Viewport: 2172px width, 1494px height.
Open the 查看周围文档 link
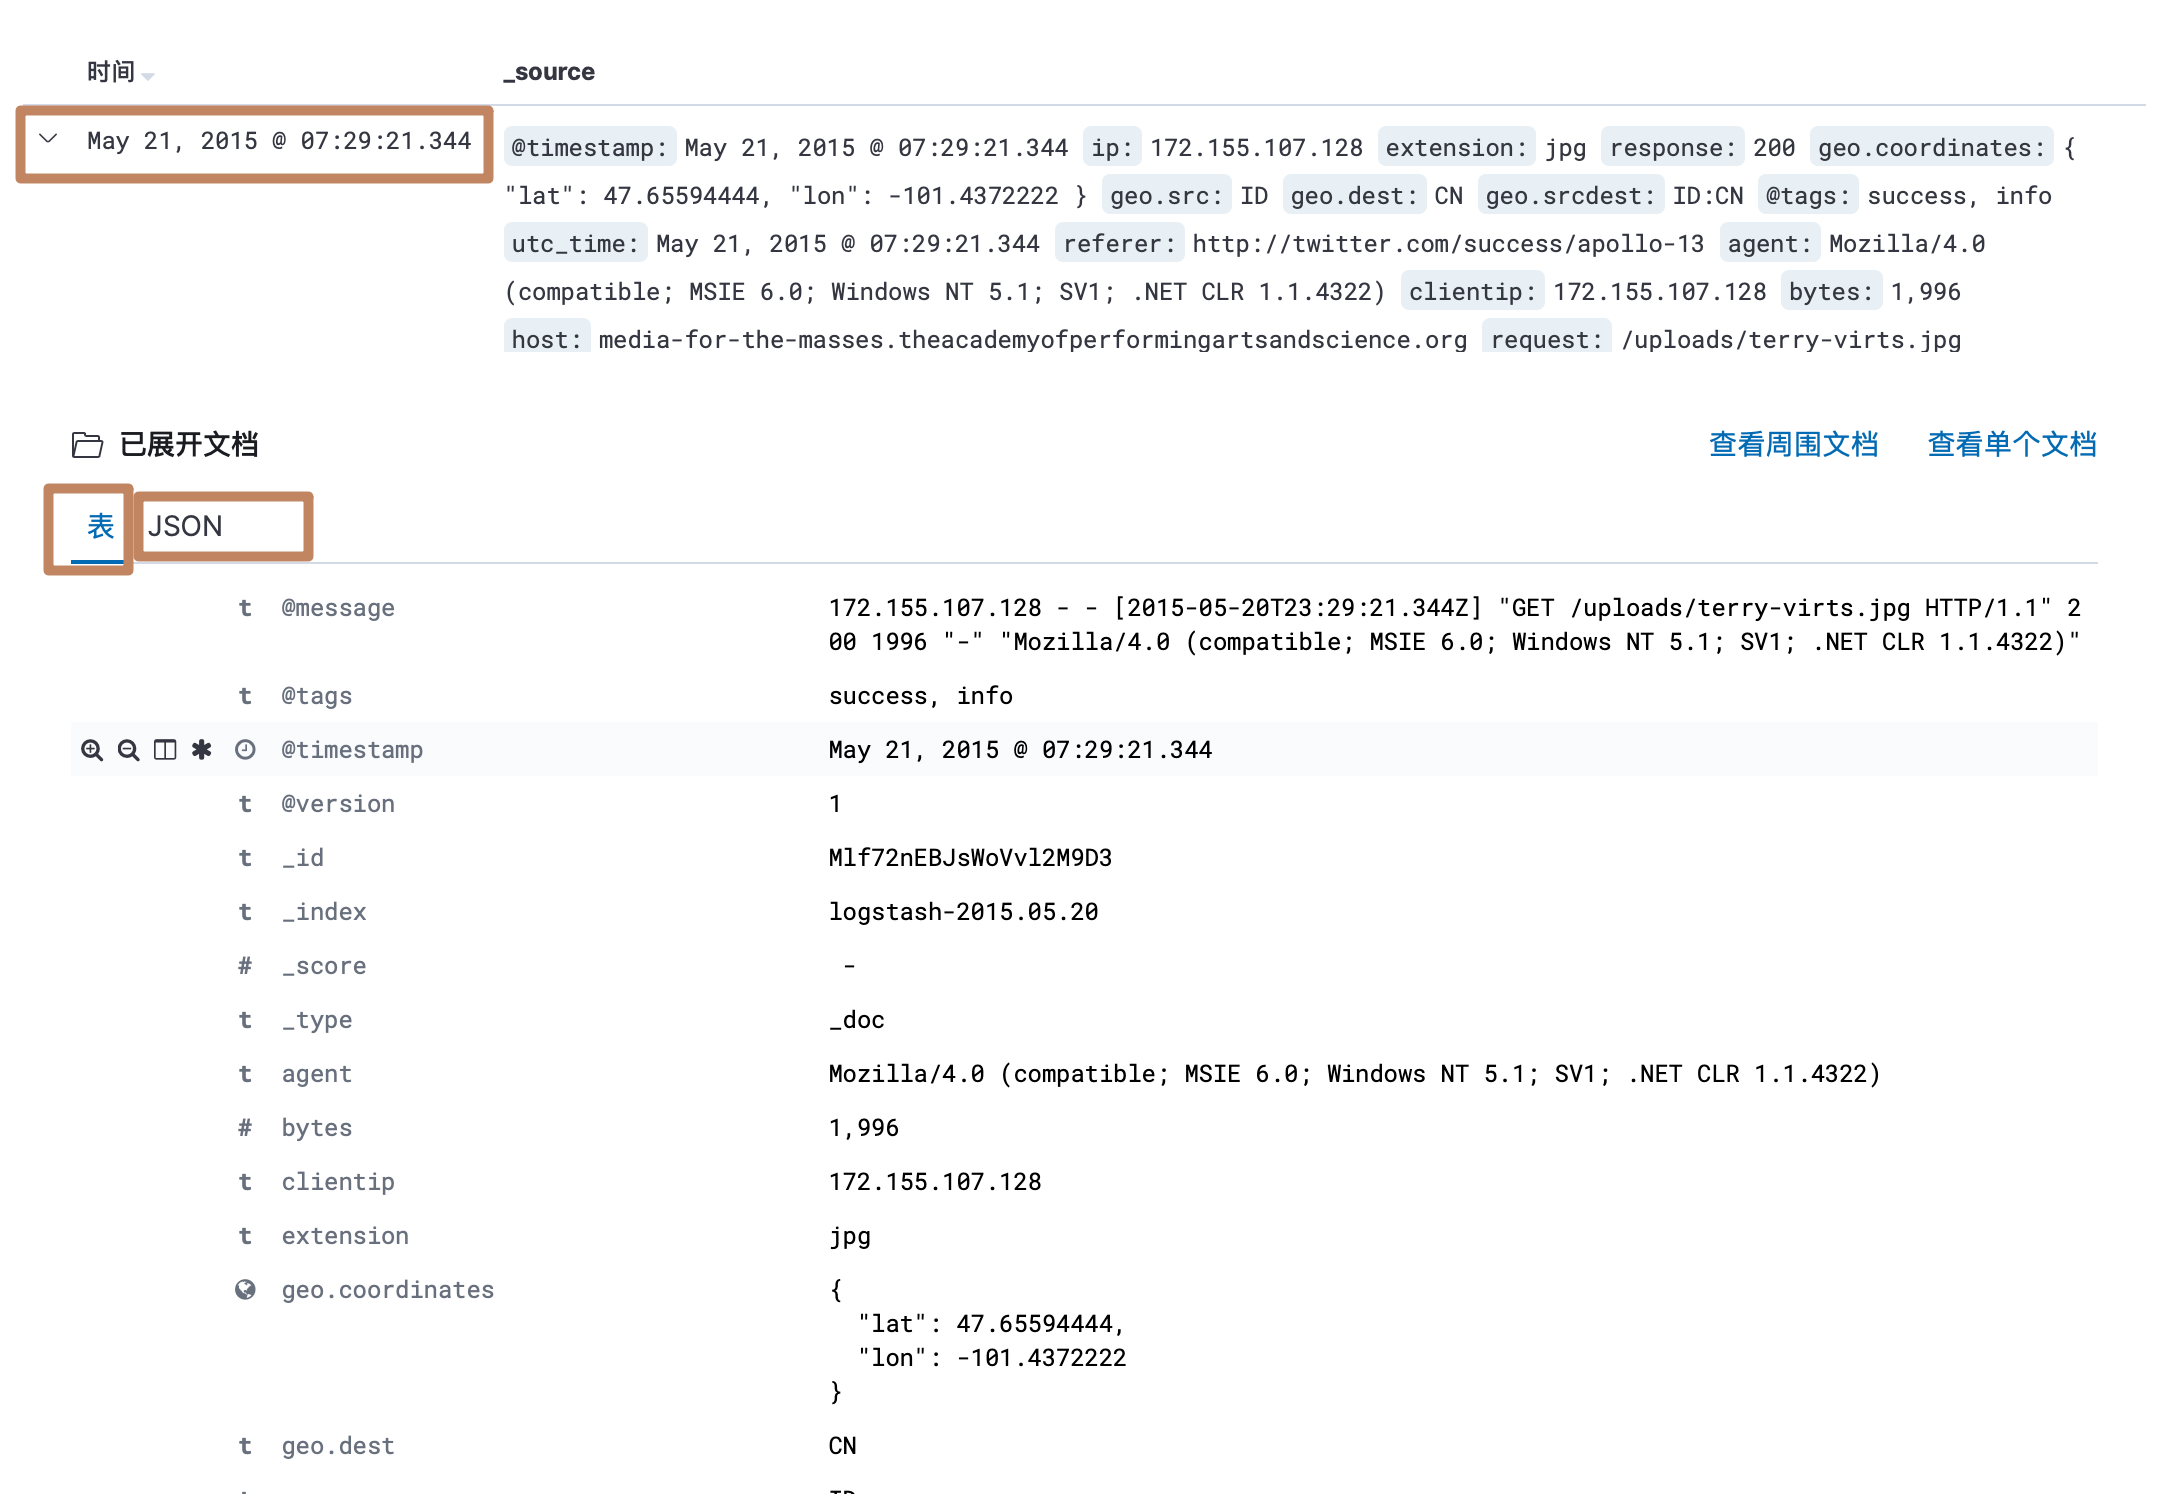tap(1793, 445)
